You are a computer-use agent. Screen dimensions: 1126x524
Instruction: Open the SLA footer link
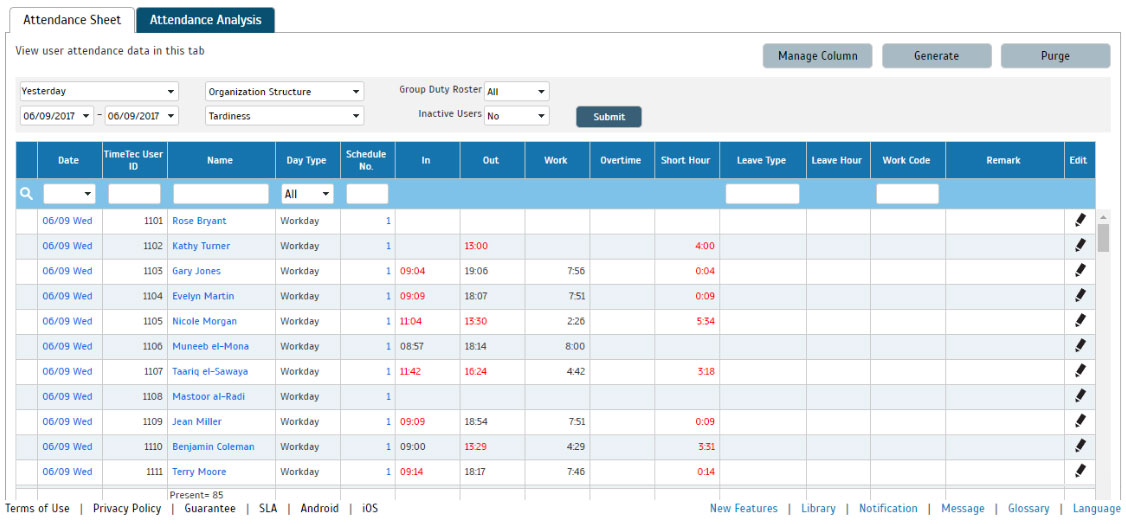[x=268, y=508]
